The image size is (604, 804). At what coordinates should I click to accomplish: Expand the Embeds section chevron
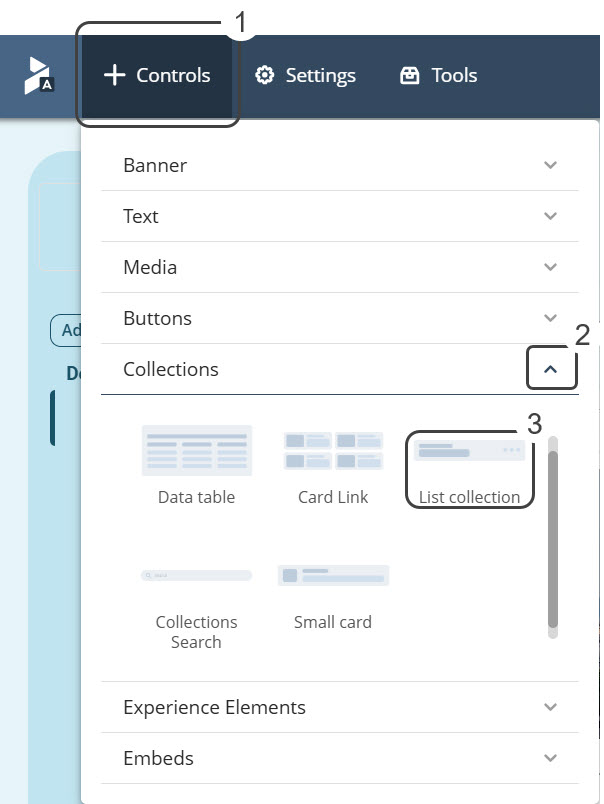pyautogui.click(x=550, y=758)
